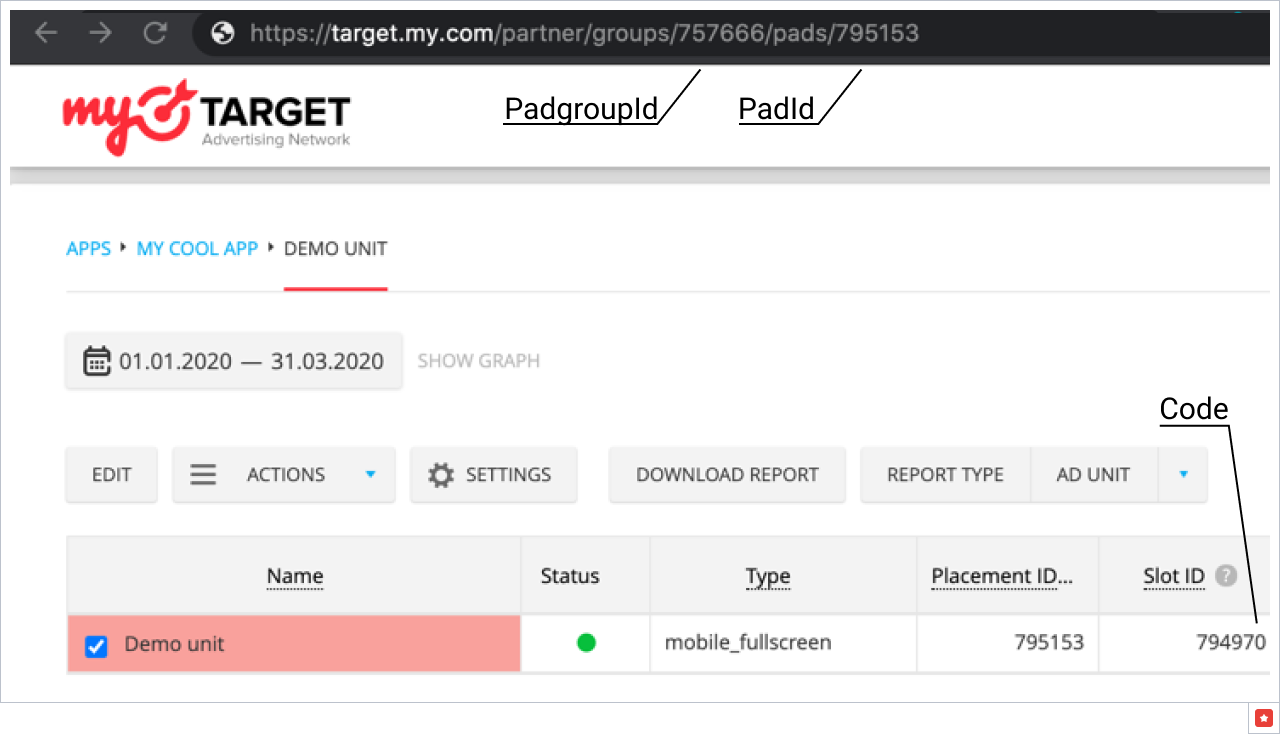Open the Actions dropdown menu
This screenshot has width=1280, height=734.
coord(284,475)
